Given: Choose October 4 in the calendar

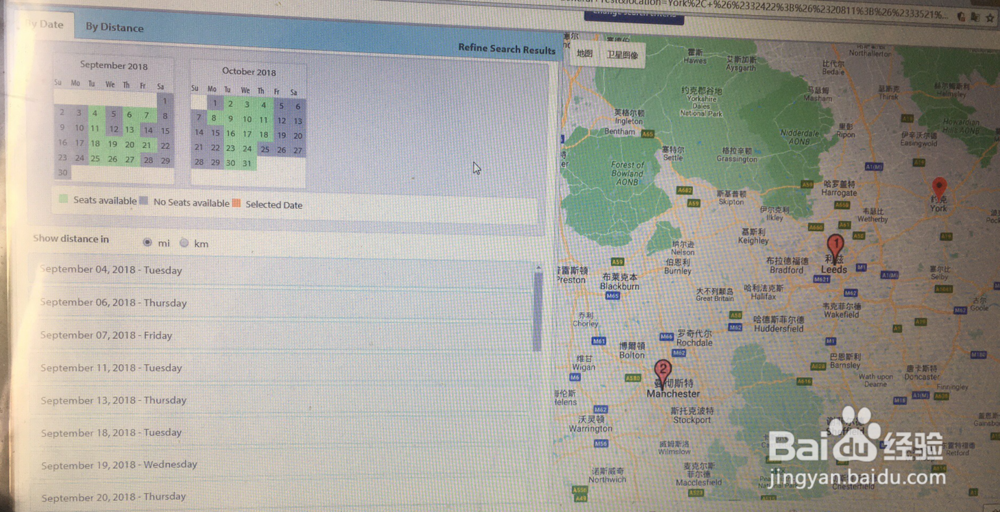Looking at the screenshot, I should click(264, 105).
